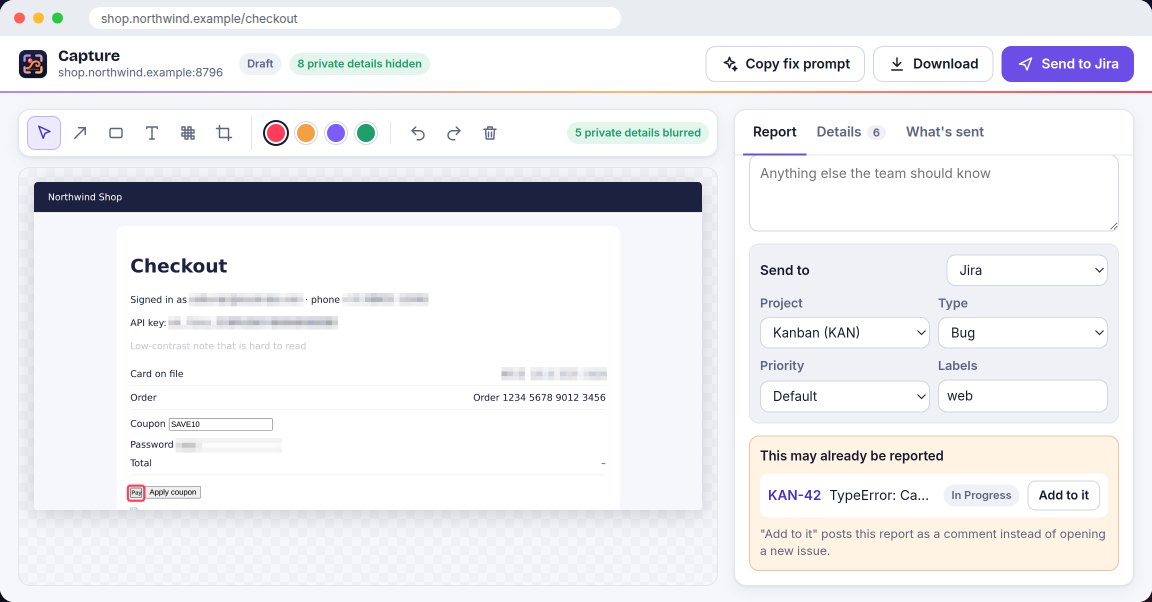This screenshot has width=1152, height=602.
Task: Click the Checkout heading in screenshot
Action: (179, 265)
